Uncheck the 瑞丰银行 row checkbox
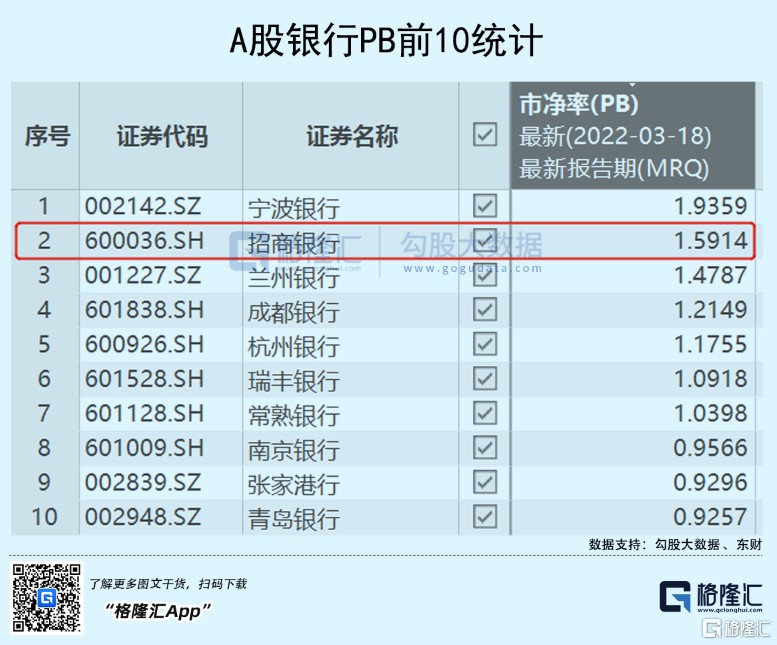 point(485,378)
